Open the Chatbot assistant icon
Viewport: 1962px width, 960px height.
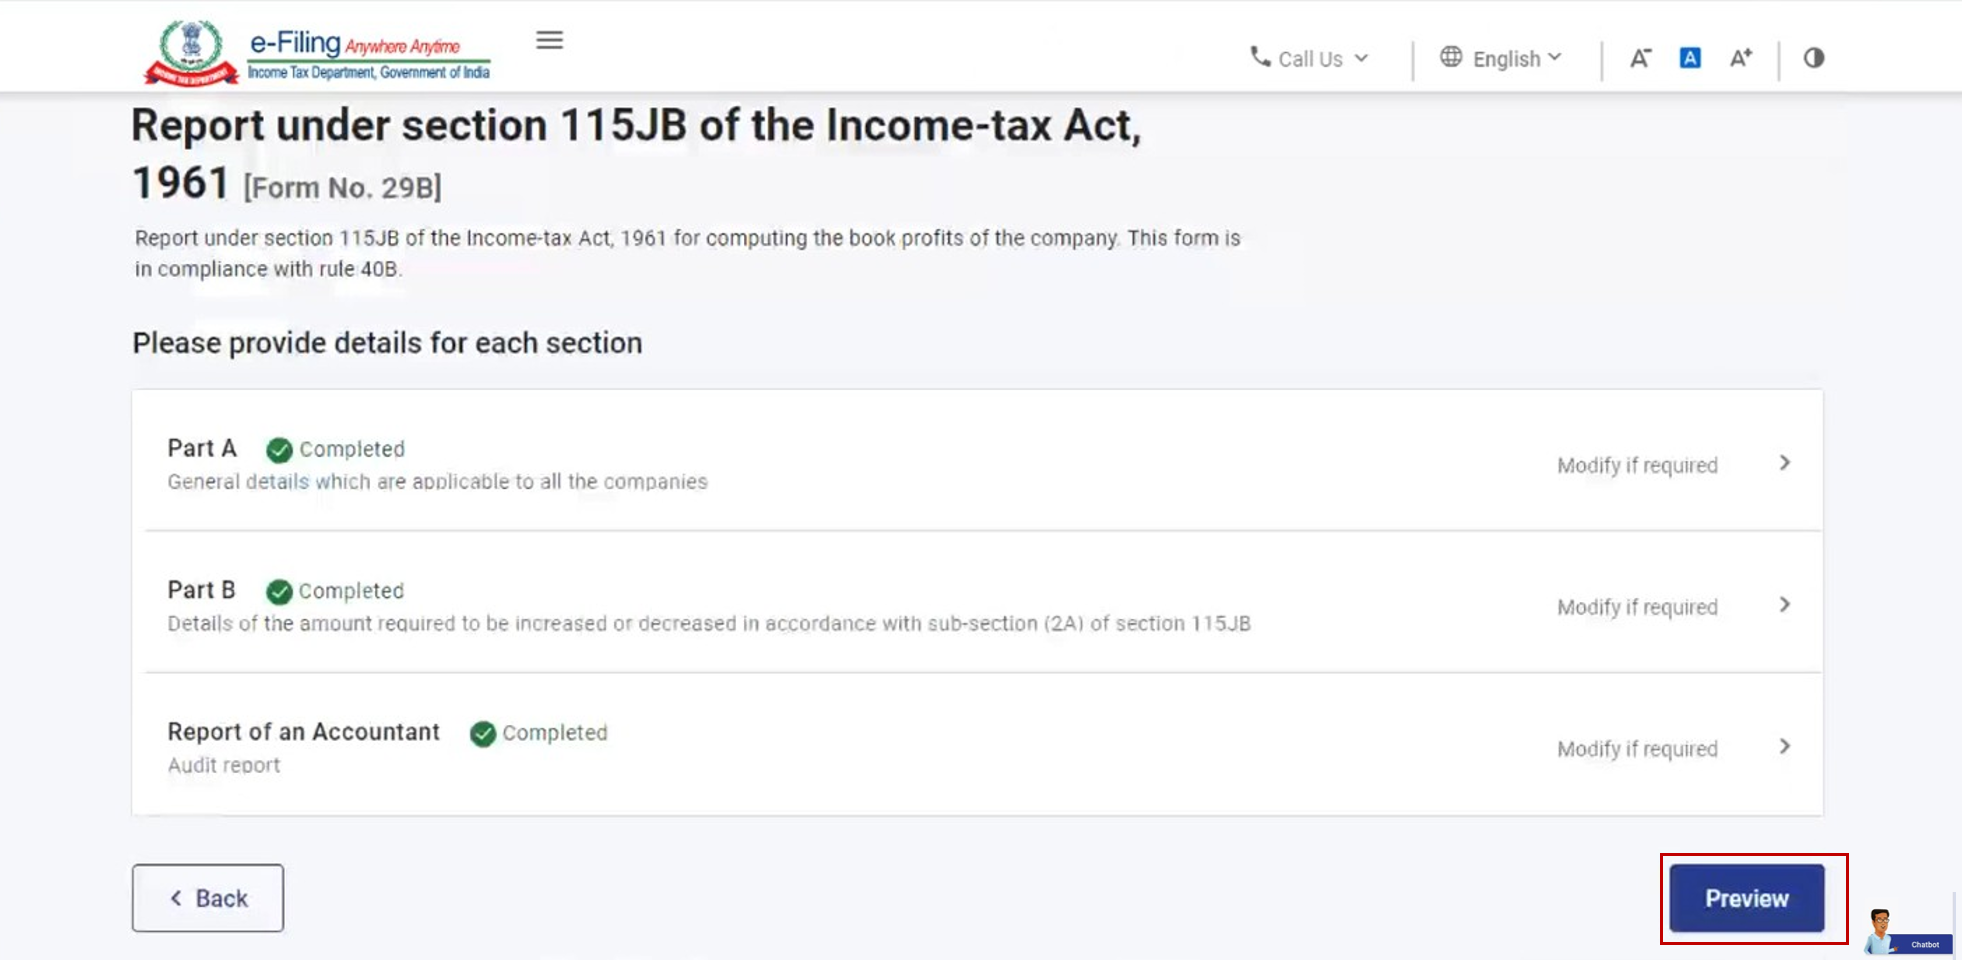(x=1906, y=931)
